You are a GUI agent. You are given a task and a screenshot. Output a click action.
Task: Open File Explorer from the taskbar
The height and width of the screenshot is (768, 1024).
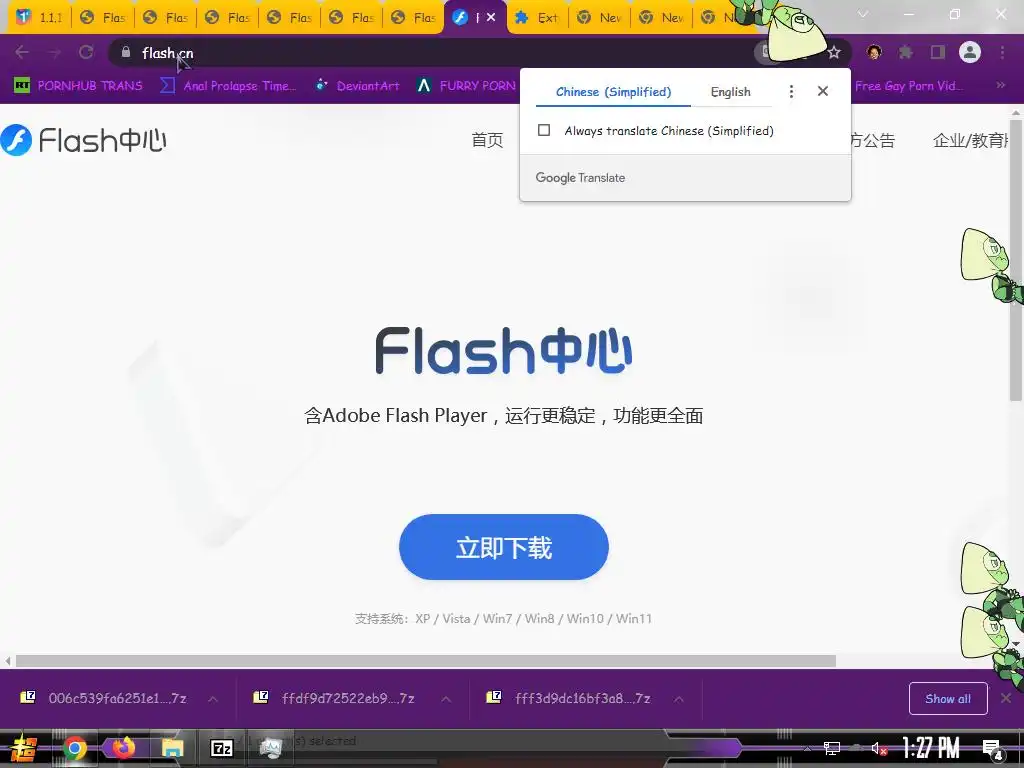172,748
